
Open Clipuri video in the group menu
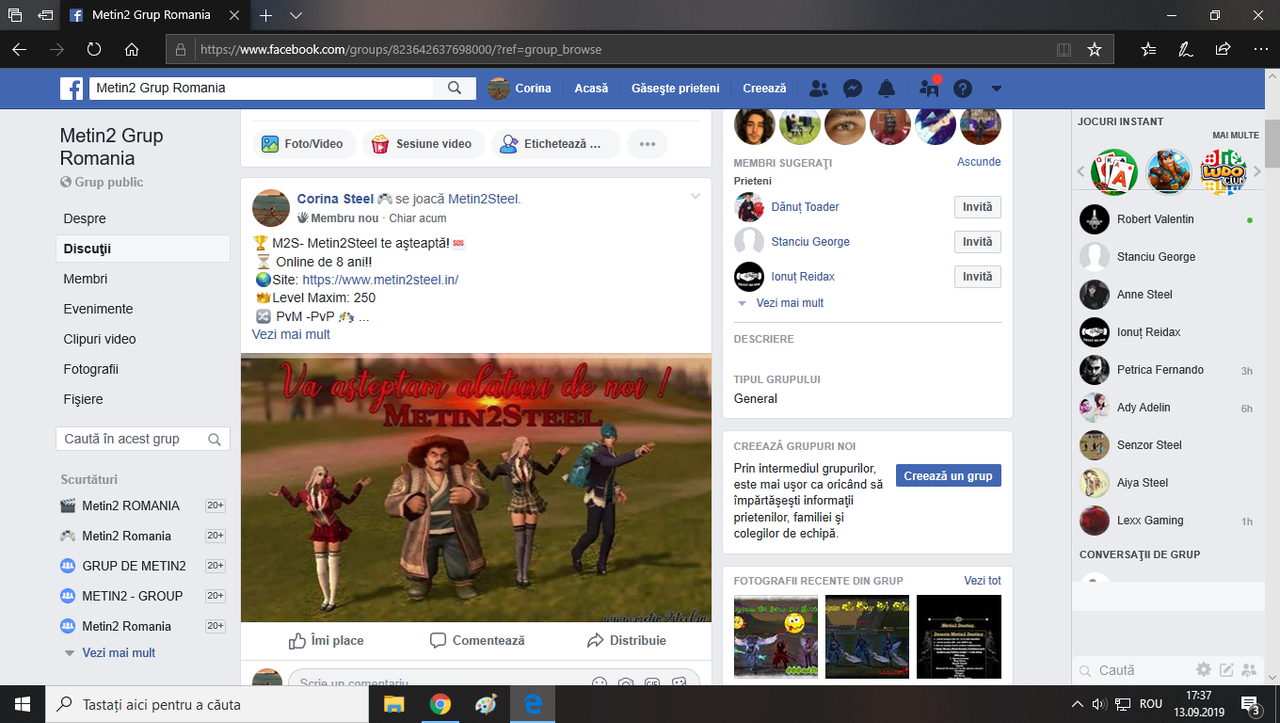click(x=100, y=339)
